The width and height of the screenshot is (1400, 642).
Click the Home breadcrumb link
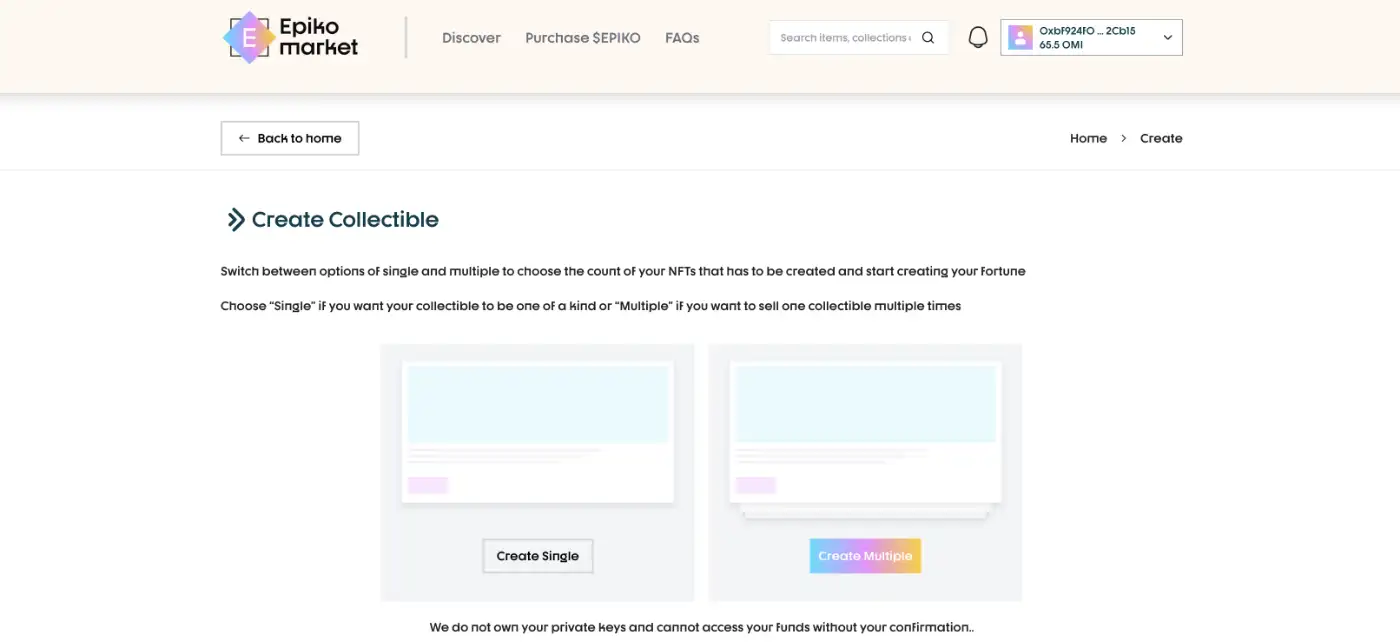[x=1088, y=139]
